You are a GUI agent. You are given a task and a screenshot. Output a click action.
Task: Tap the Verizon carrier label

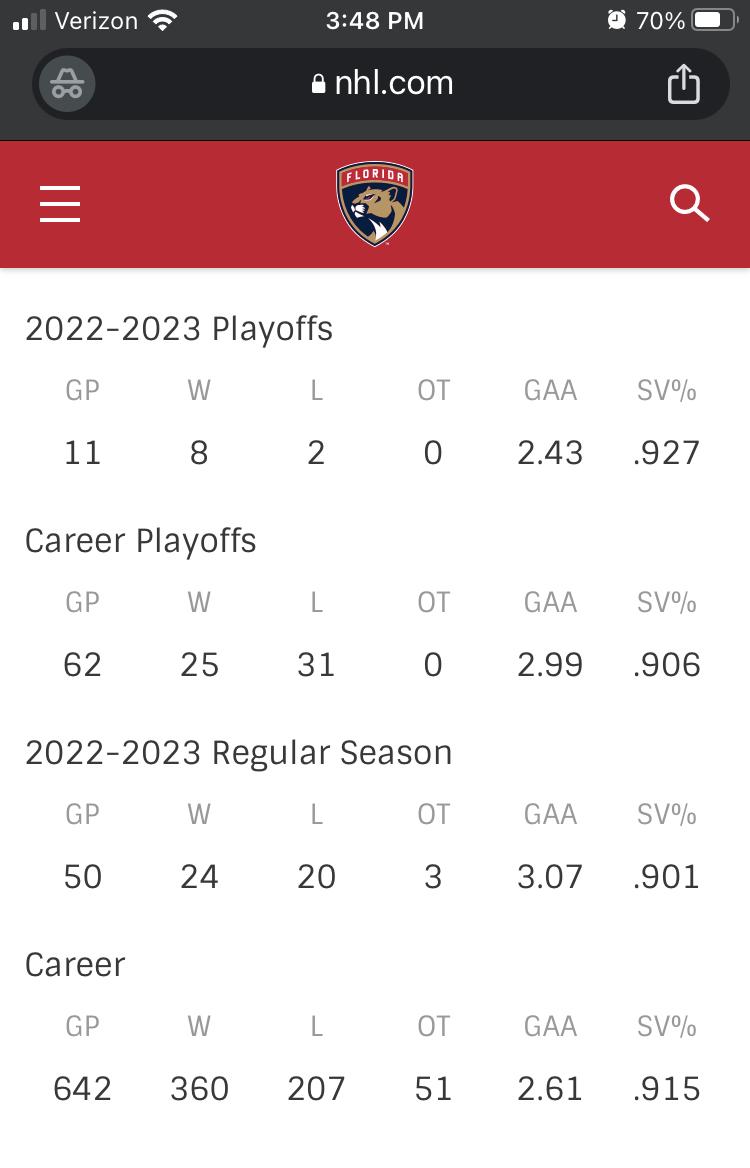point(96,20)
